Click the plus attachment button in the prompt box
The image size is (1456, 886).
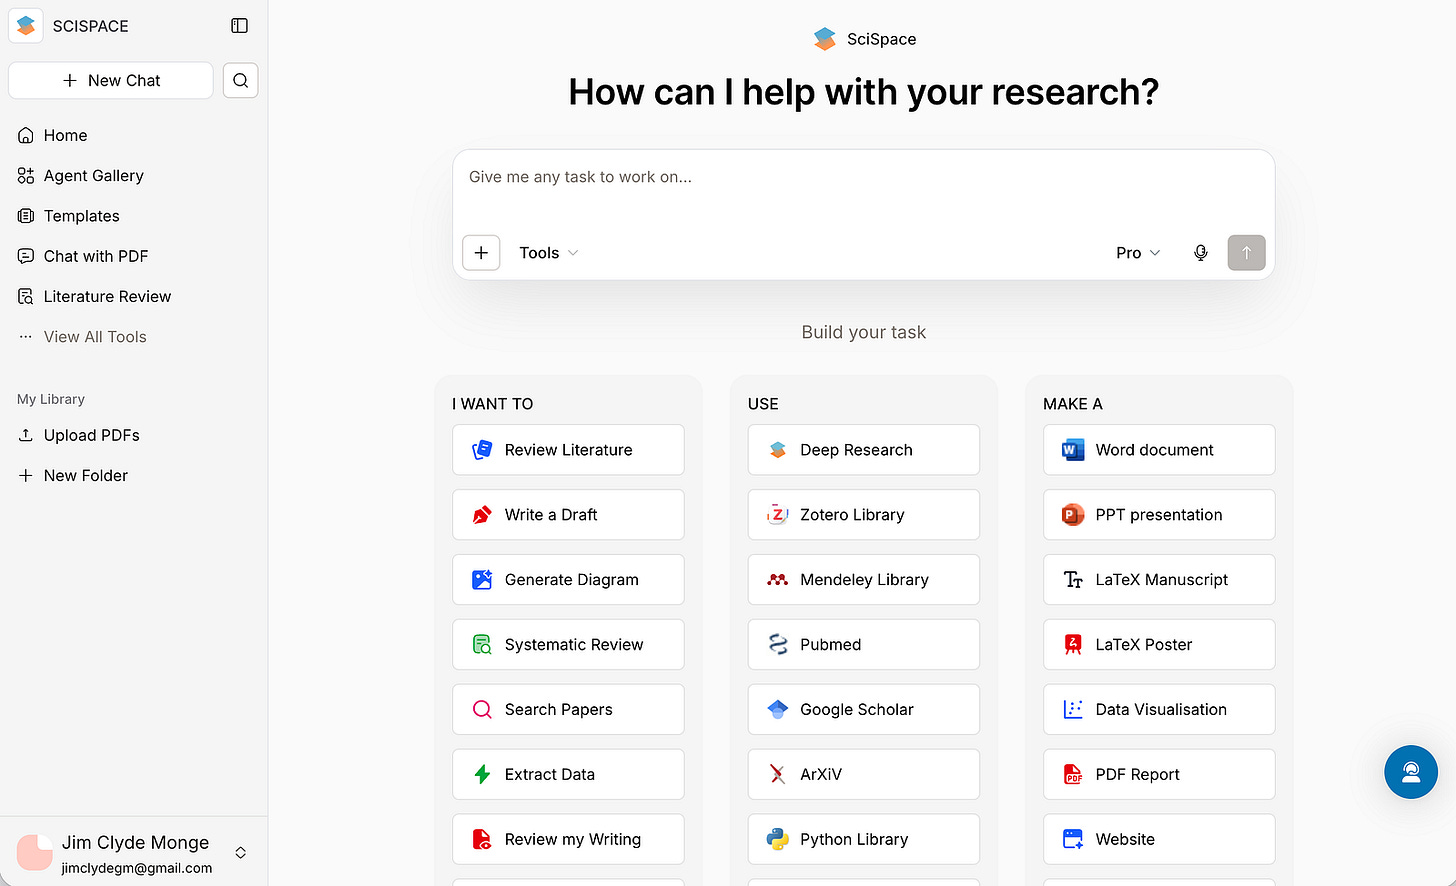pyautogui.click(x=481, y=253)
